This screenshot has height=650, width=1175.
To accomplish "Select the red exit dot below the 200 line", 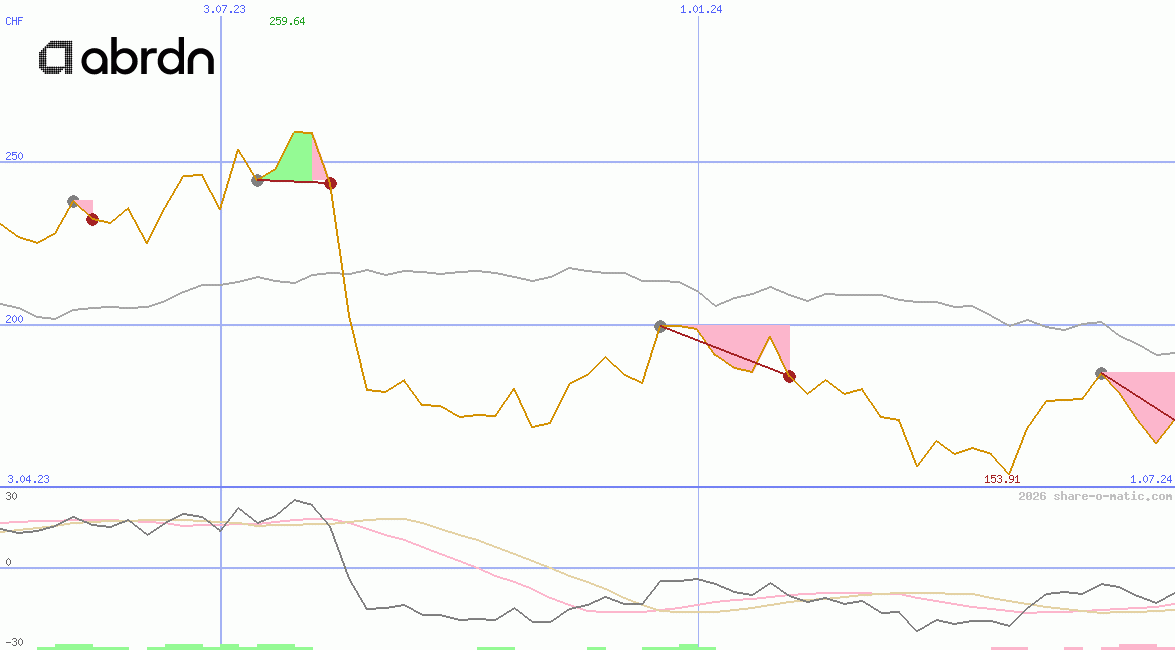I will pos(789,376).
